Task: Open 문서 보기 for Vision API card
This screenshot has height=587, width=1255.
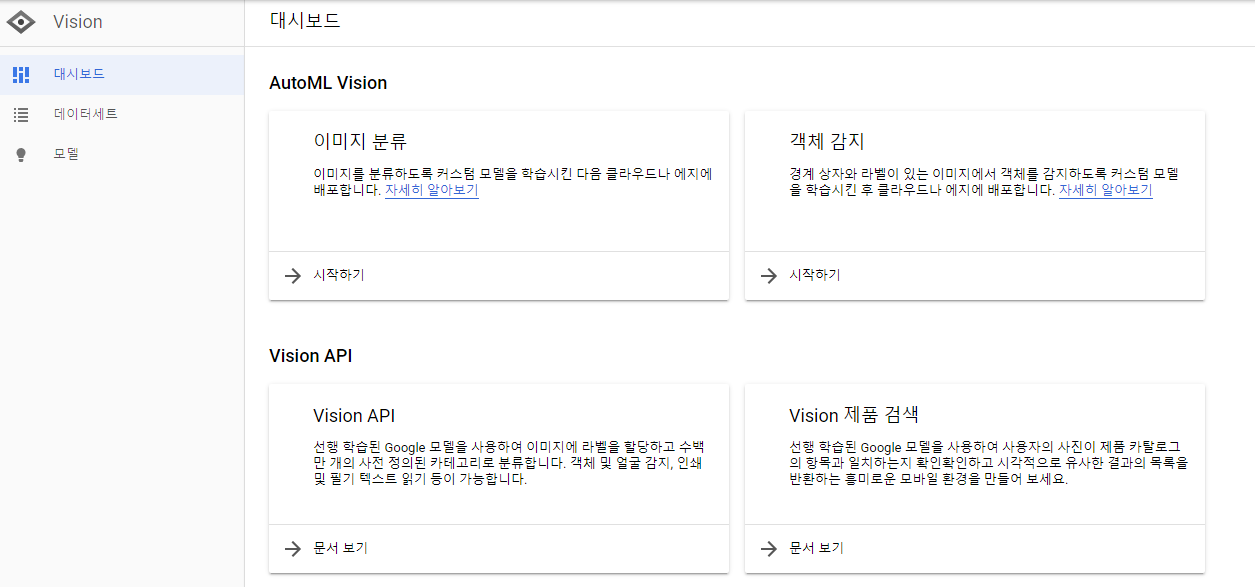Action: pos(340,548)
